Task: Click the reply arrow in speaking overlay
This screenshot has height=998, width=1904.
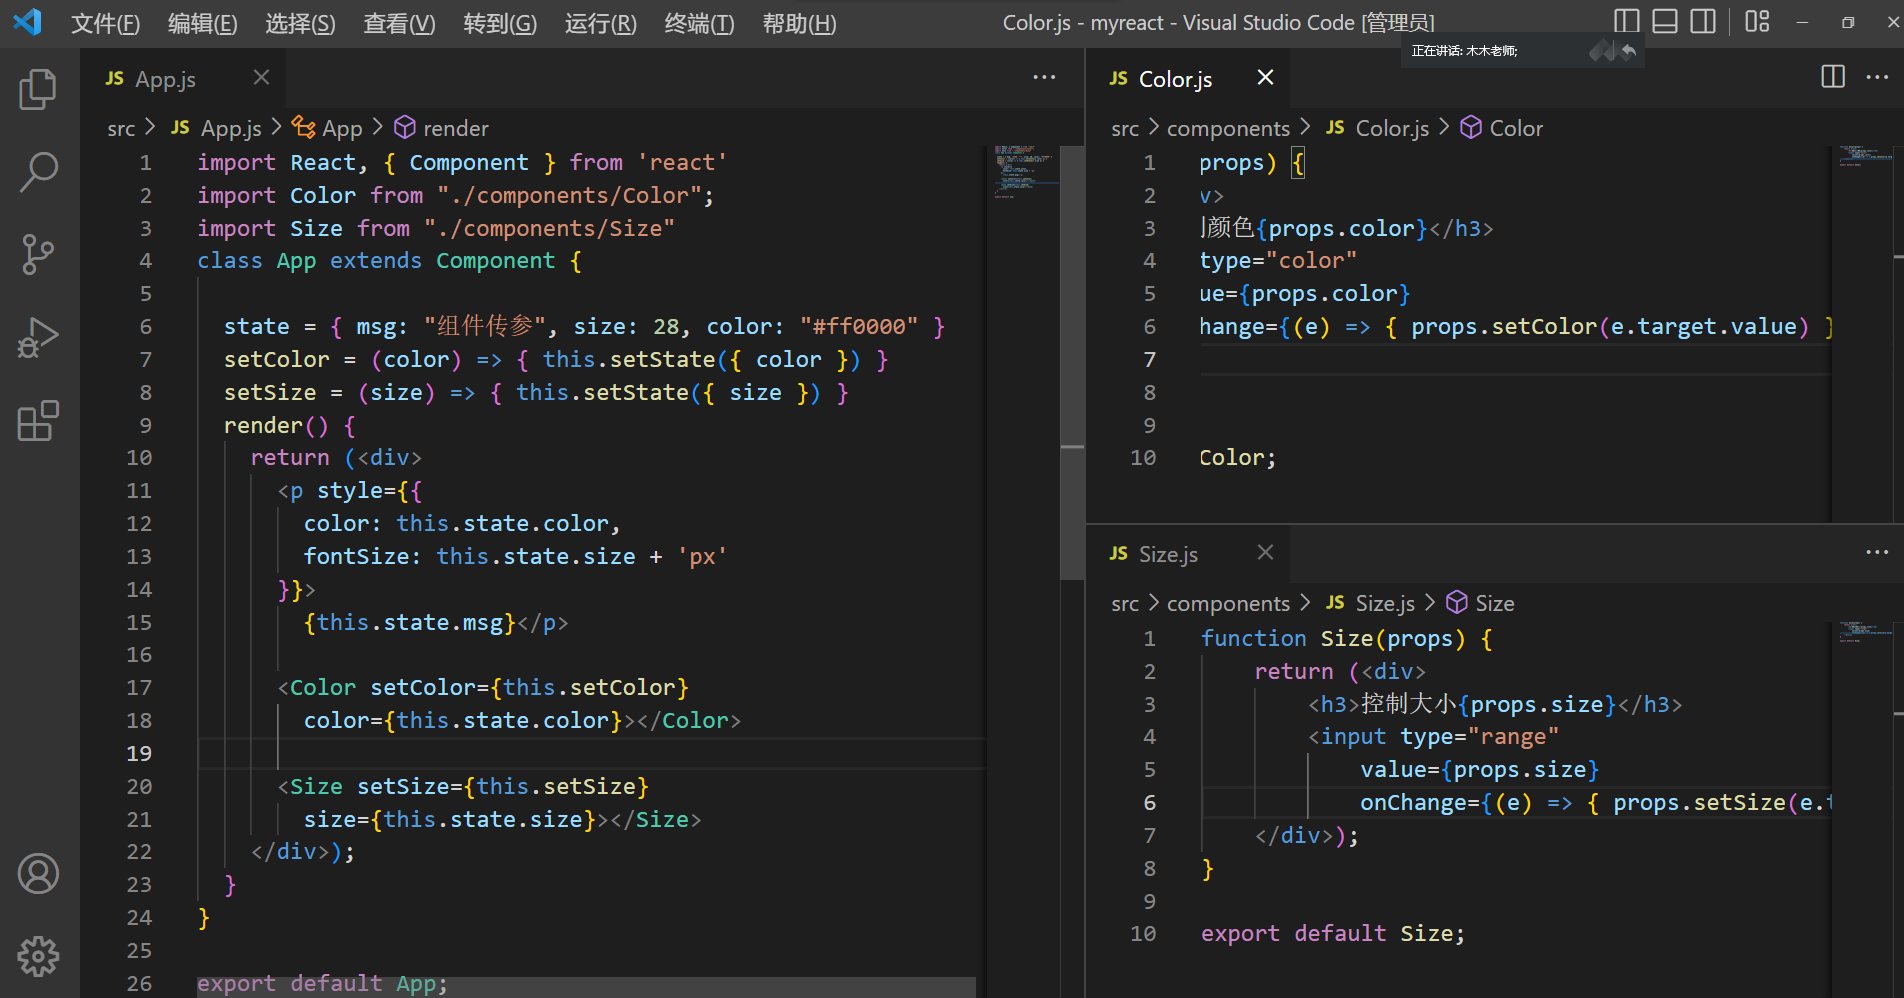Action: [x=1629, y=50]
